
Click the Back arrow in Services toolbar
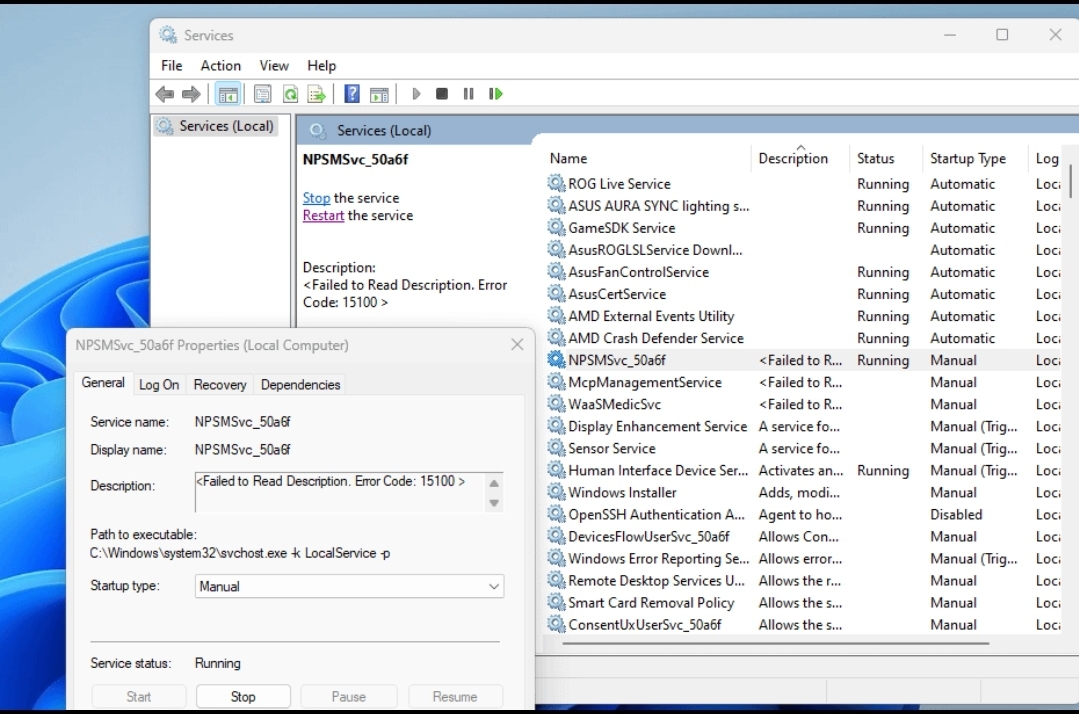click(164, 94)
